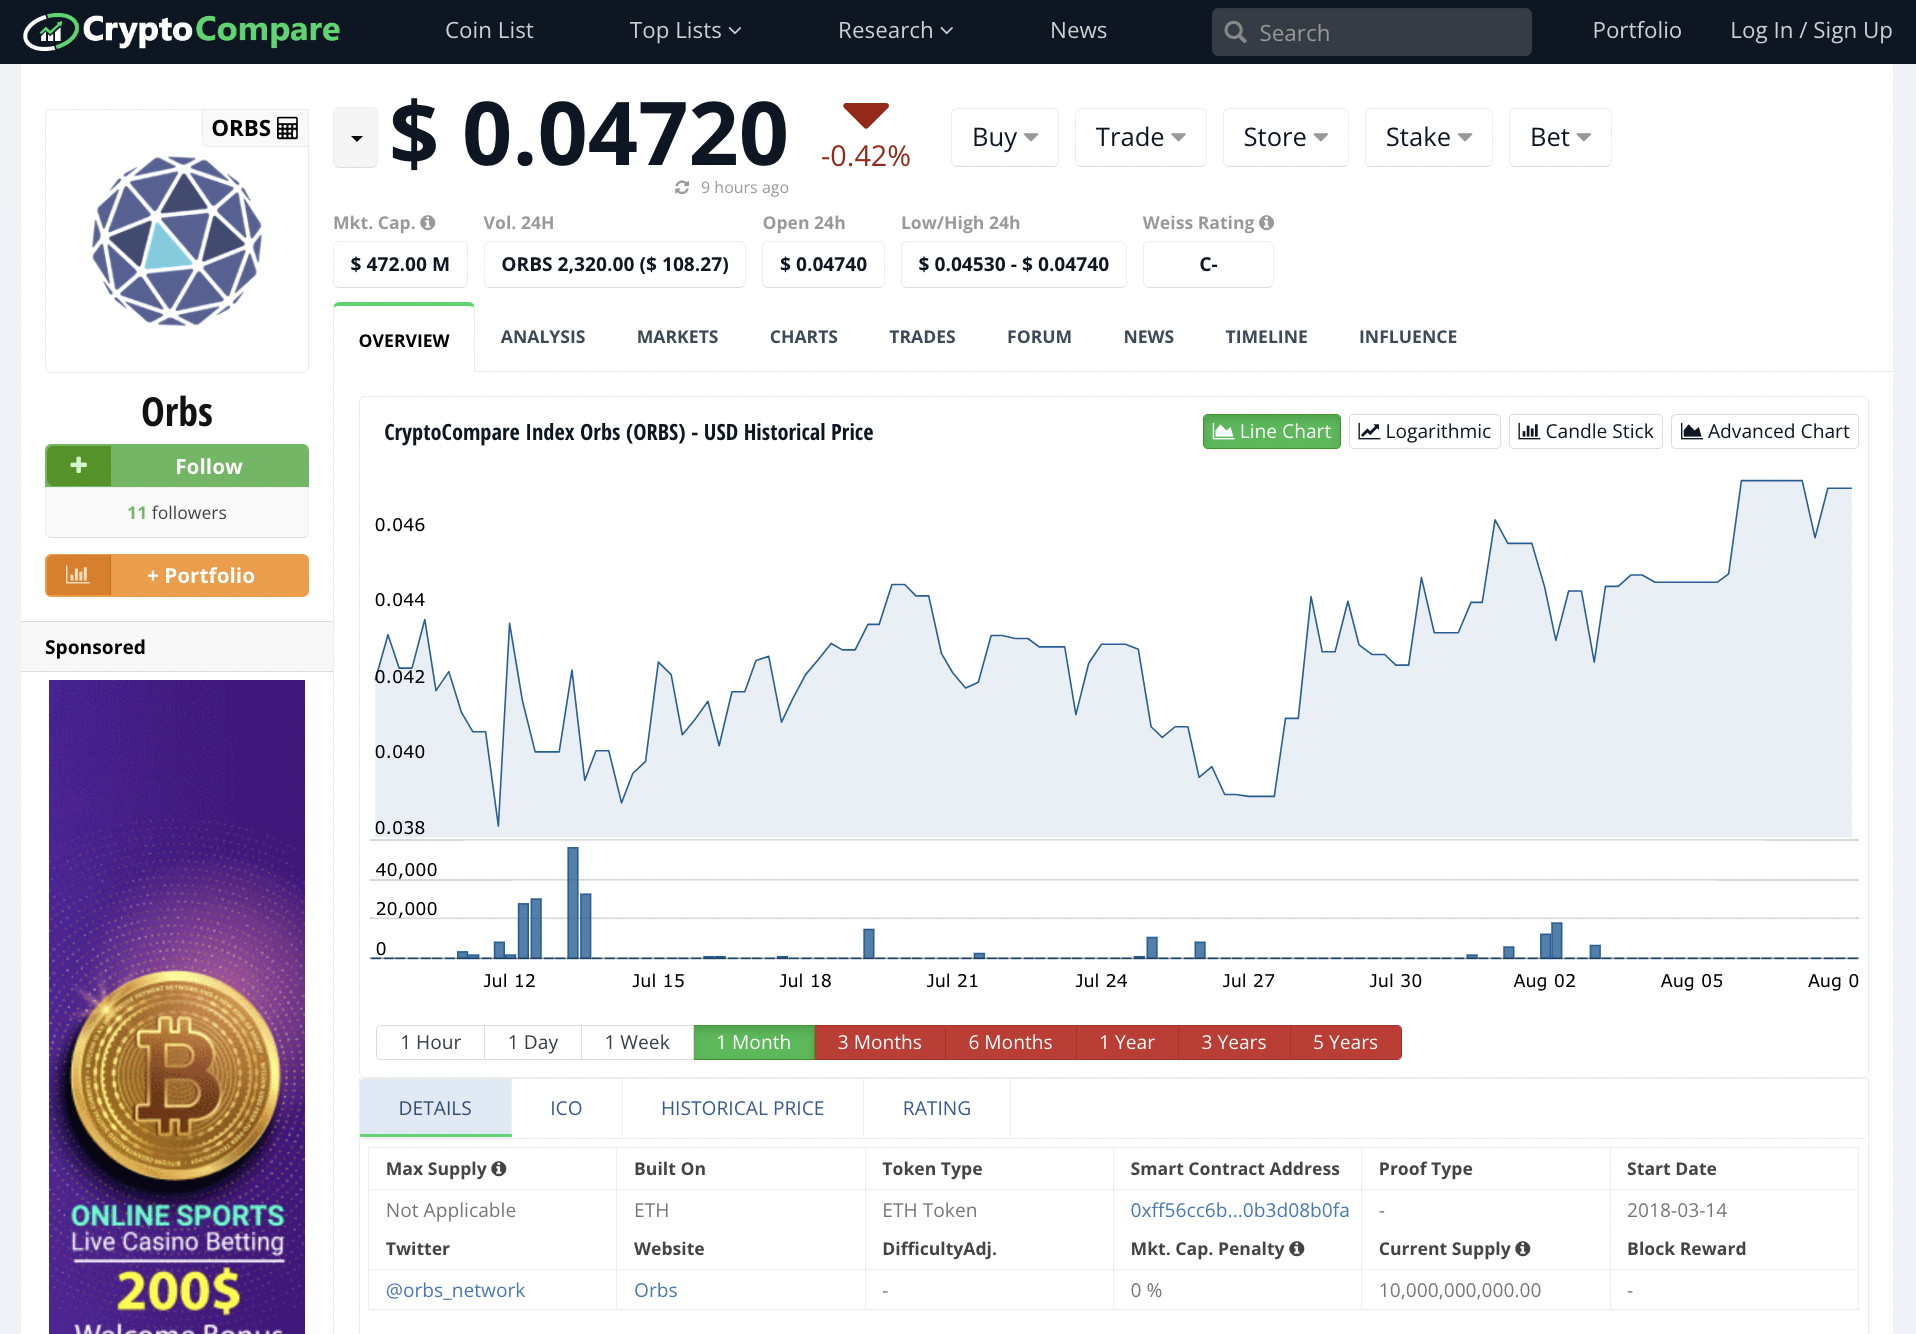
Task: Open the Top Lists menu
Action: [x=686, y=31]
